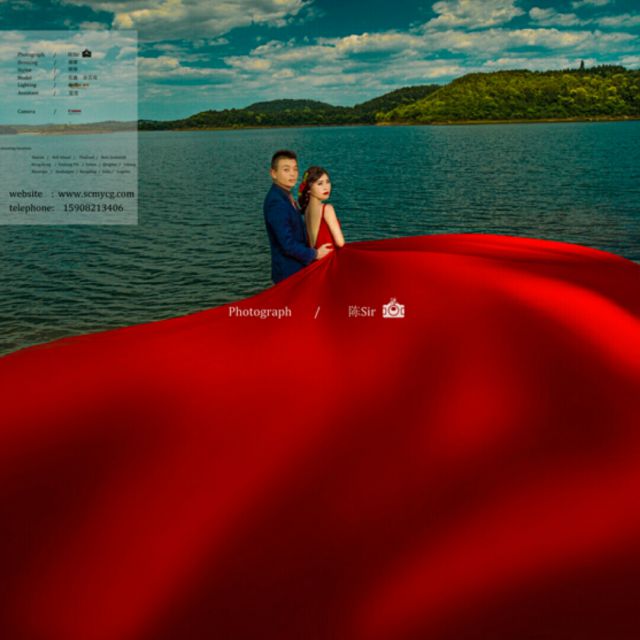Viewport: 640px width, 640px height.
Task: Select the Stylist credit label
Action: pyautogui.click(x=25, y=70)
